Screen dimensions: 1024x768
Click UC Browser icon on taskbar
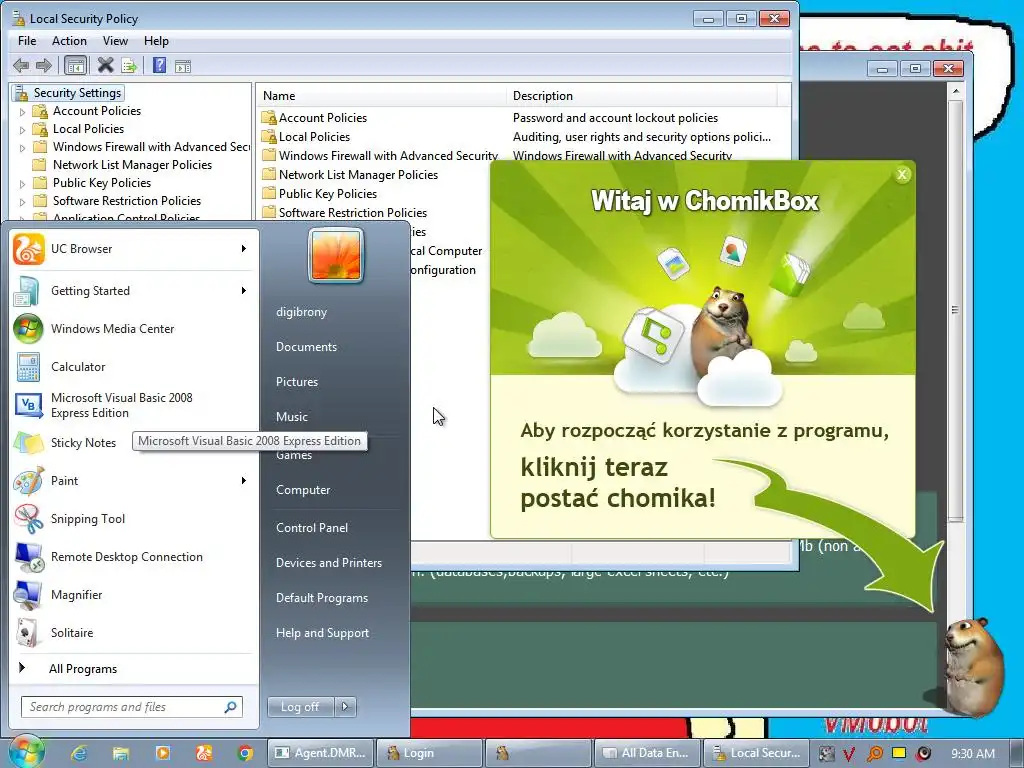coord(204,753)
